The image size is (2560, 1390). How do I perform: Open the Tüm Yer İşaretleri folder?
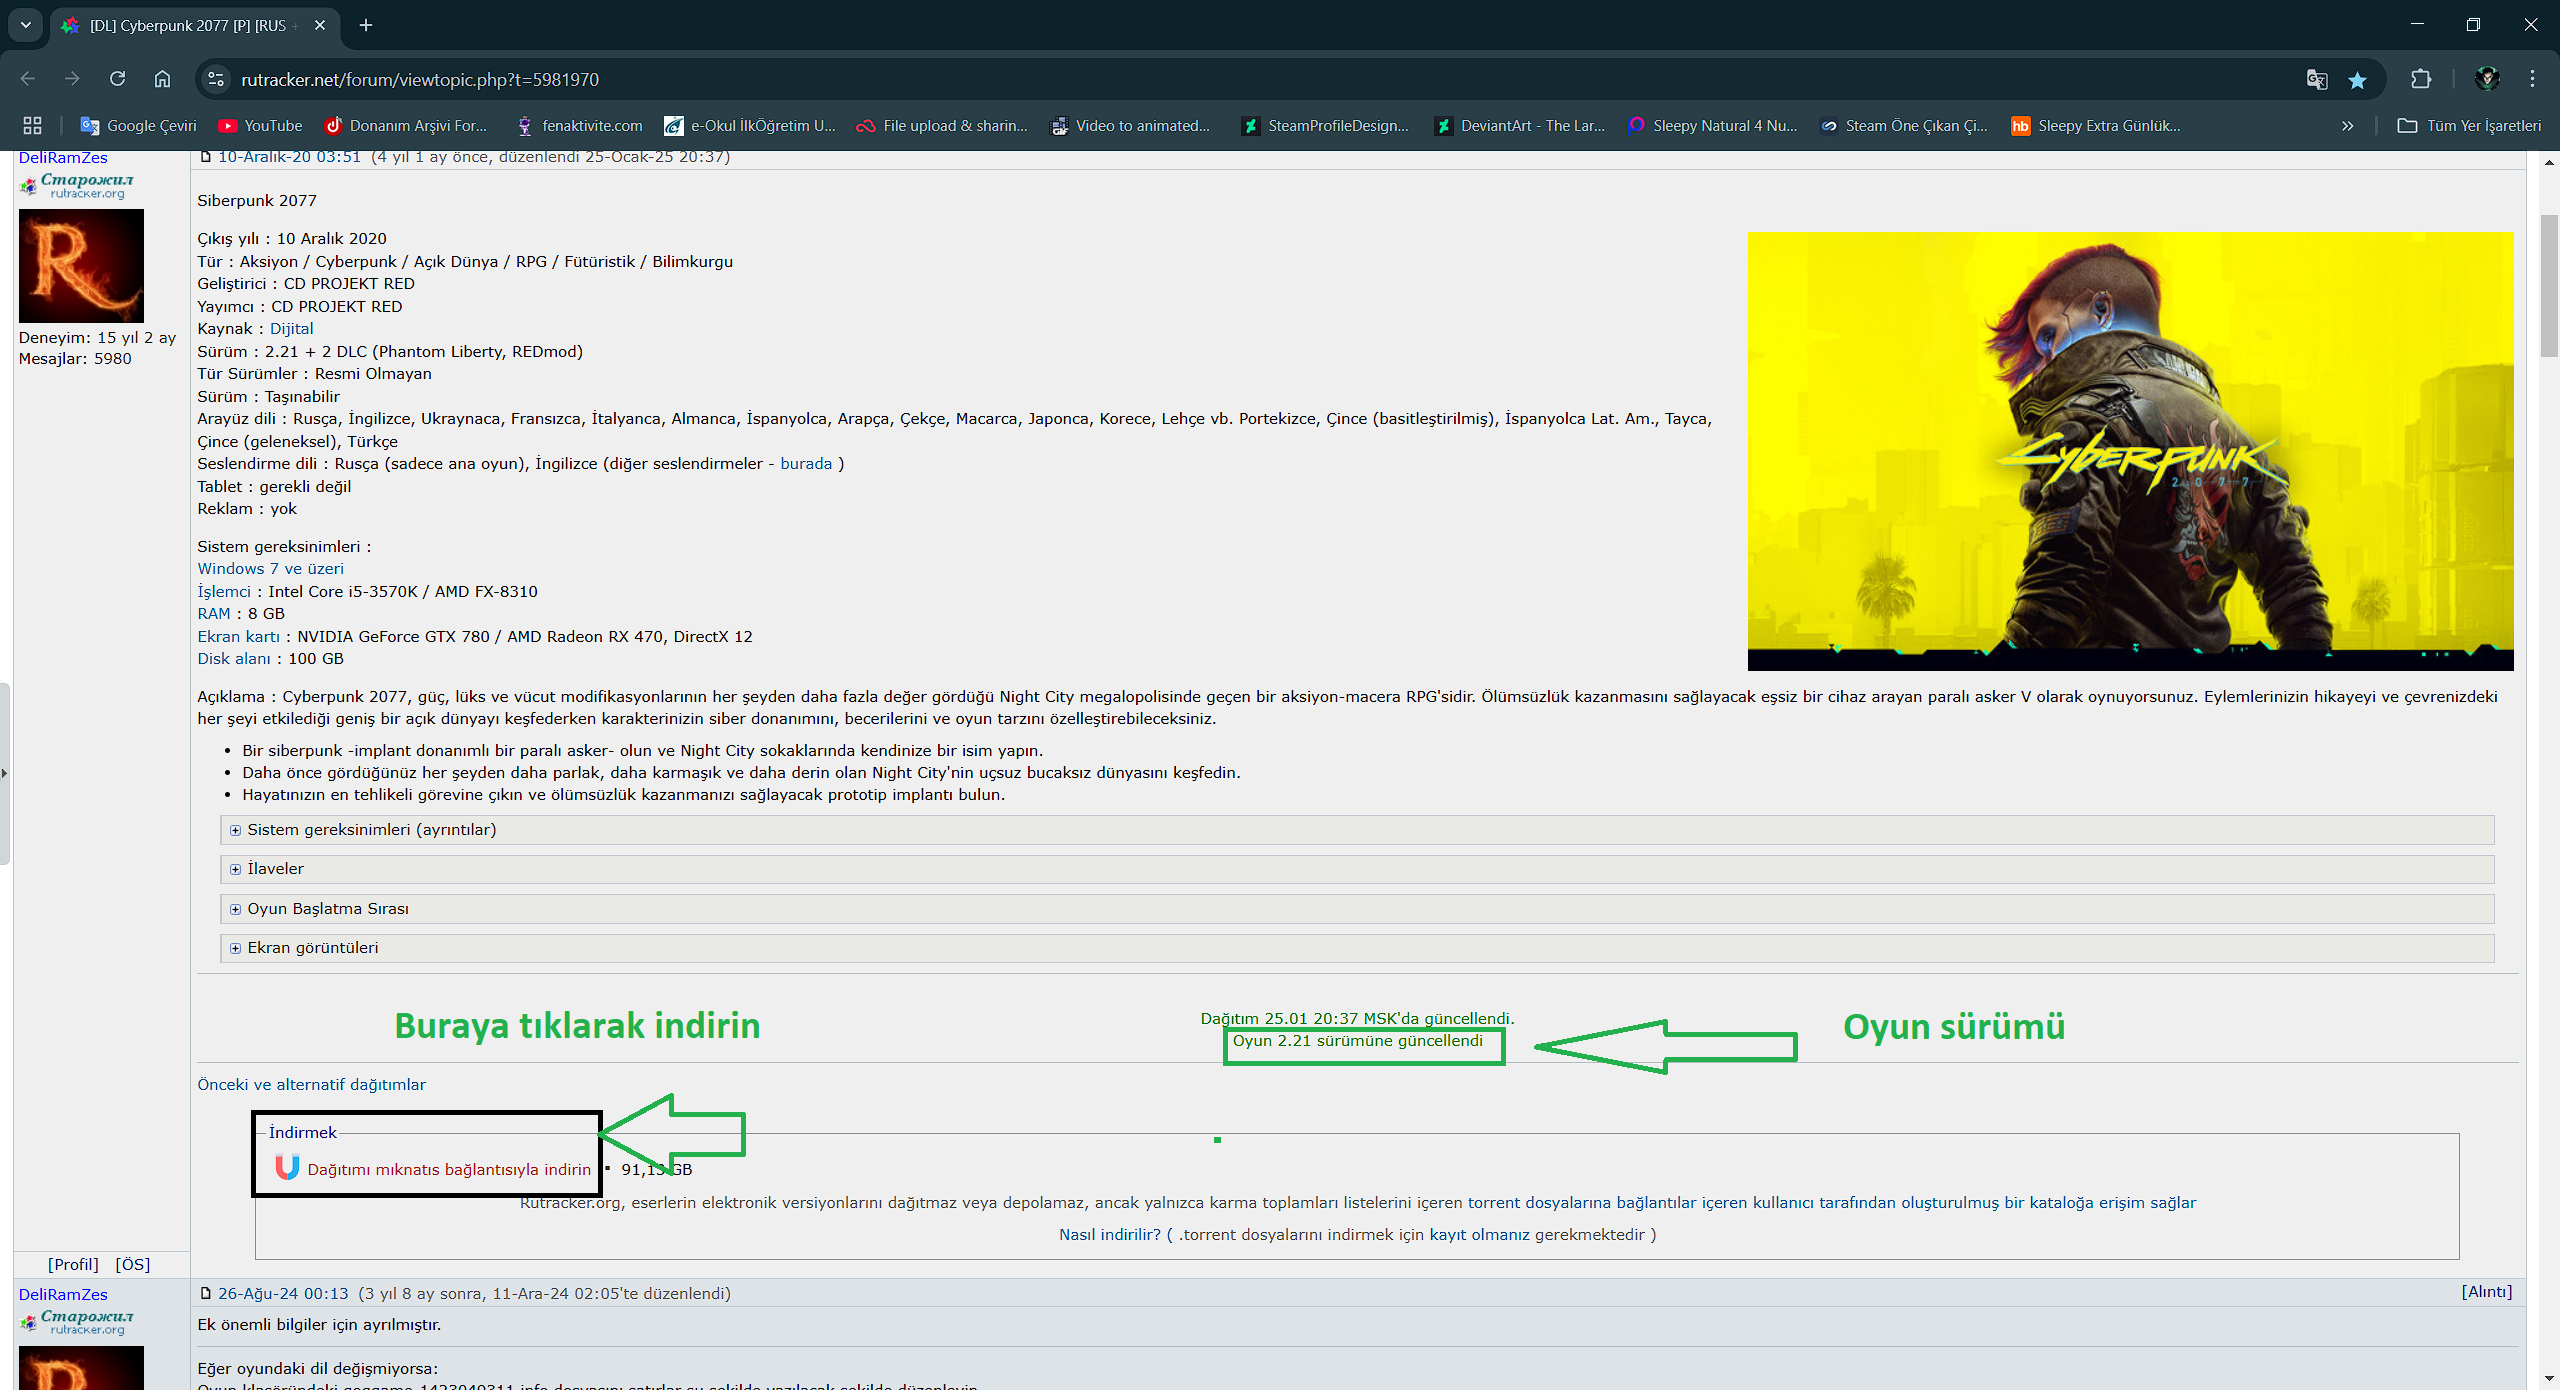click(2470, 126)
